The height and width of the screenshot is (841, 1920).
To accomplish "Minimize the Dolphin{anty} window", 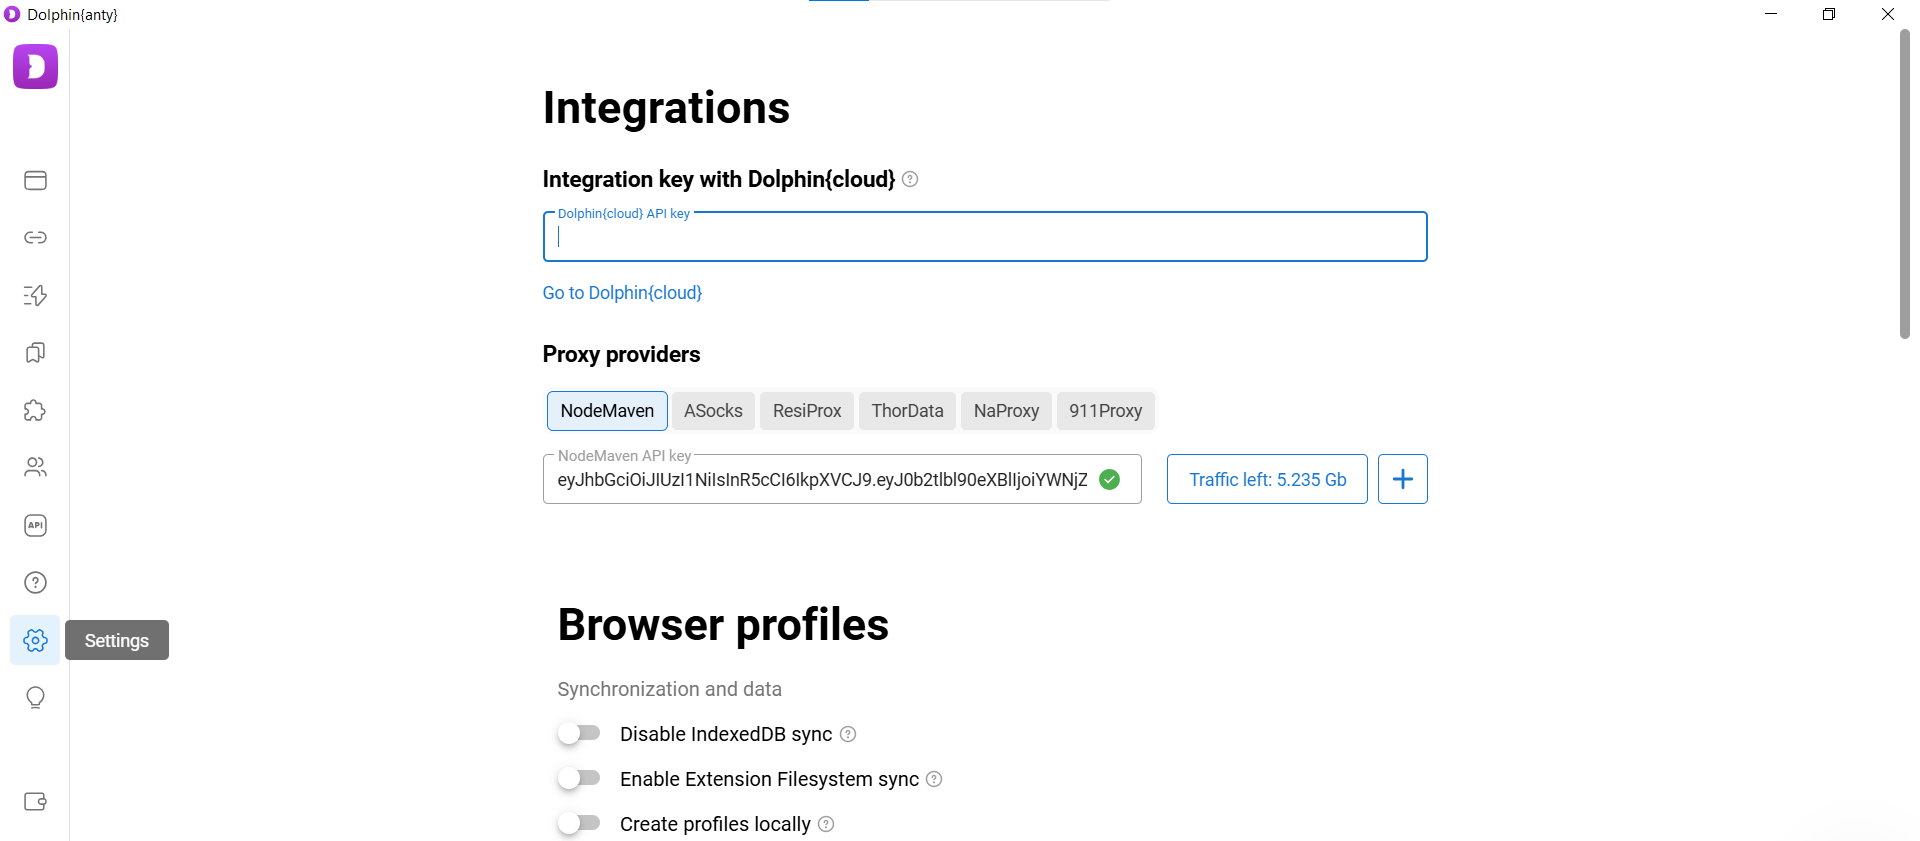I will coord(1771,14).
